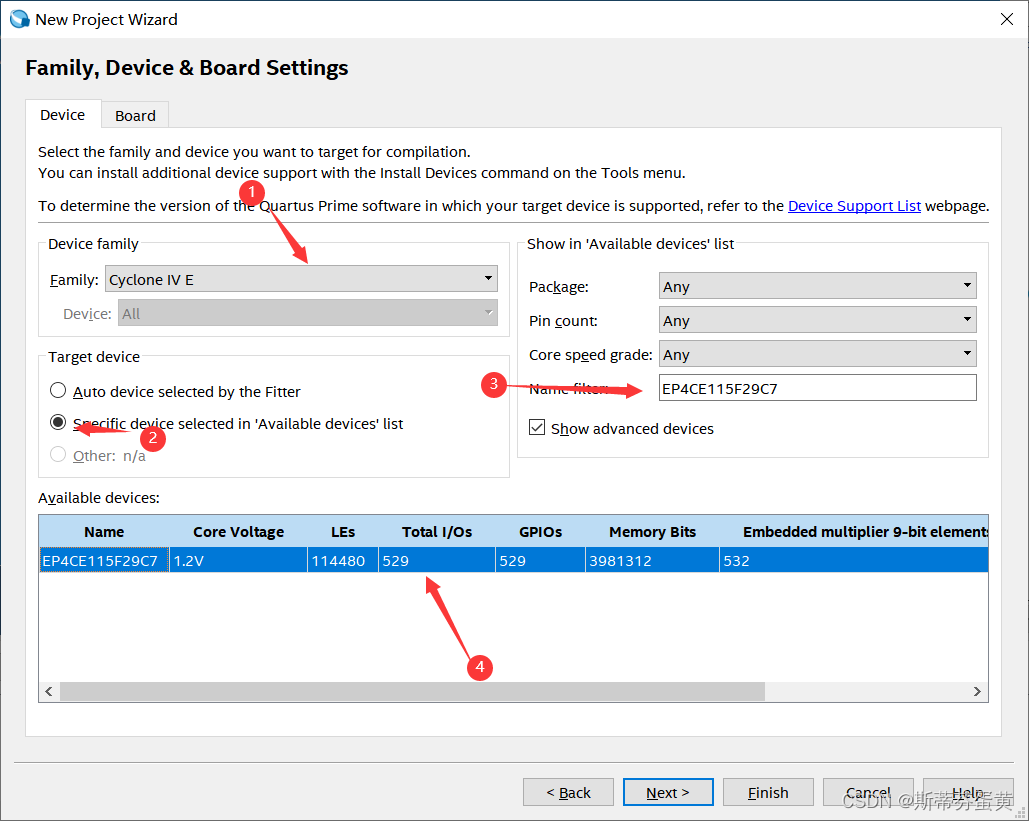The image size is (1029, 821).
Task: Sort devices by Core Voltage column
Action: coord(238,532)
